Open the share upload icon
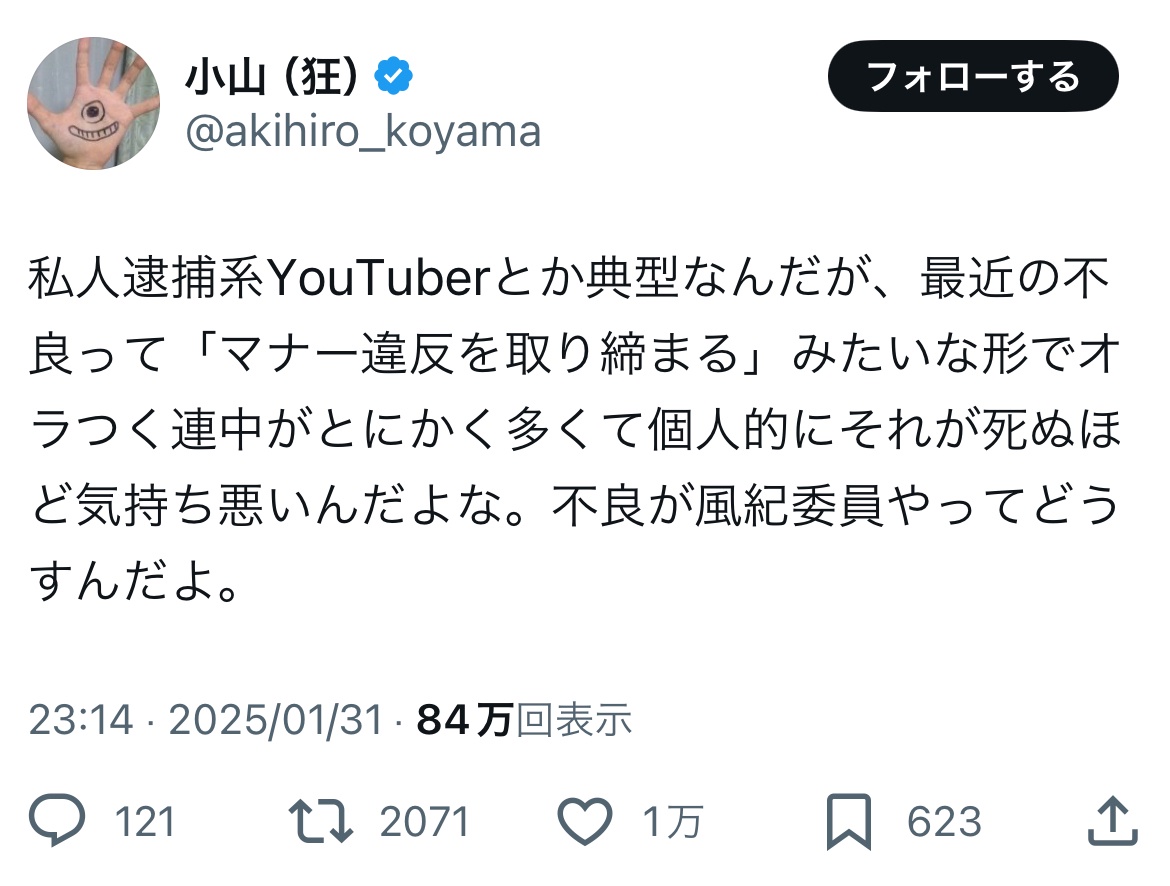 point(1112,820)
